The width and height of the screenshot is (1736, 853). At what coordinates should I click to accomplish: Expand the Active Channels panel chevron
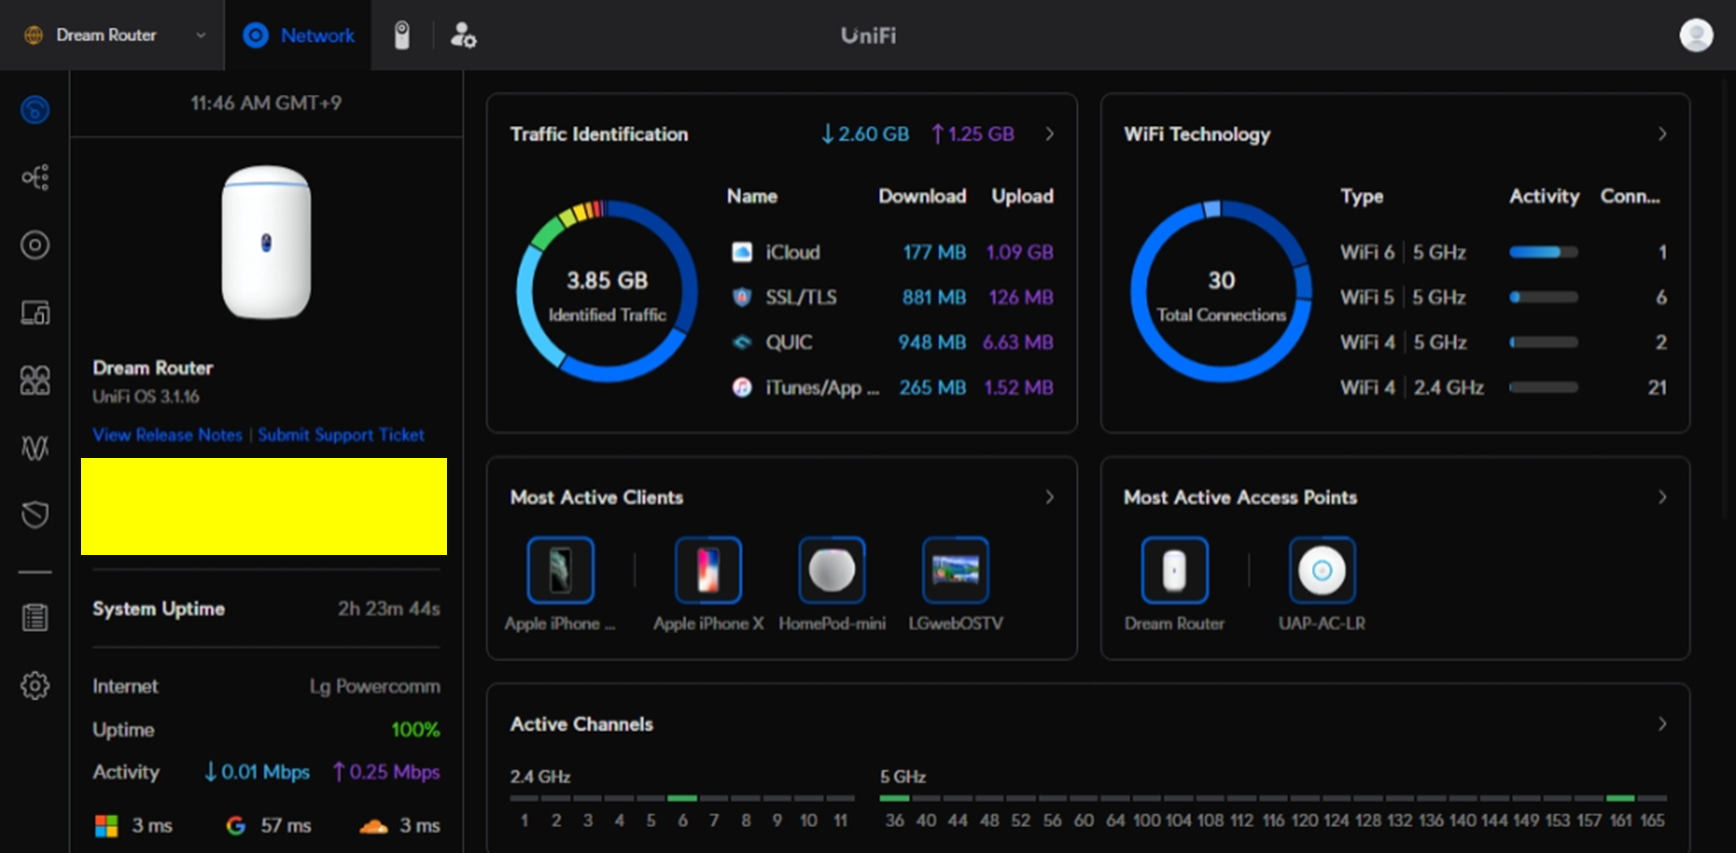click(1662, 724)
